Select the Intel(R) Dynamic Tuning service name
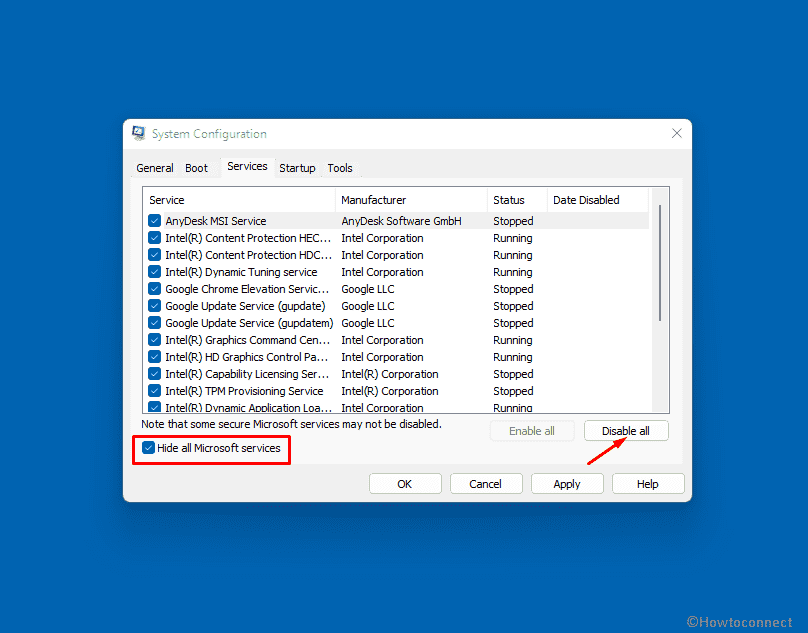 pos(241,272)
